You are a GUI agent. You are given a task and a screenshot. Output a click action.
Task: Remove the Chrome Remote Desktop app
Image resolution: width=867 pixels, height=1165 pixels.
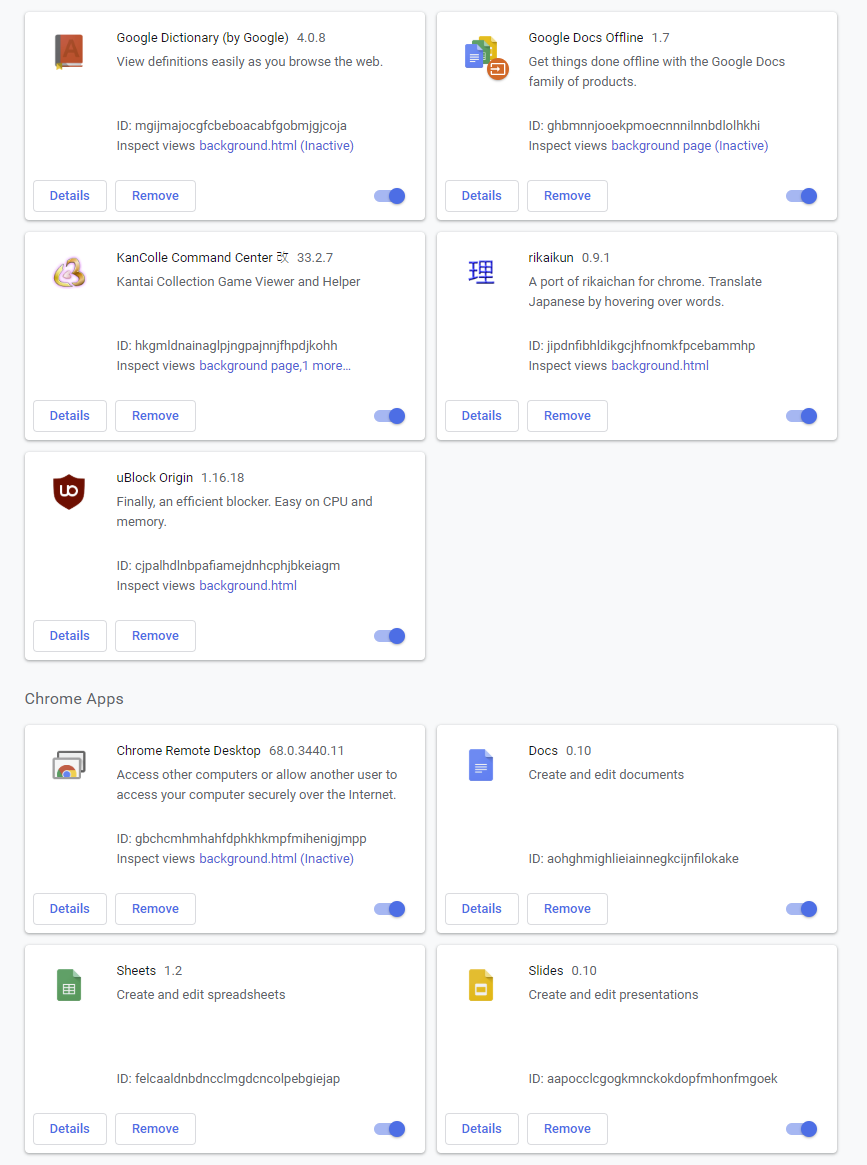[x=155, y=909]
